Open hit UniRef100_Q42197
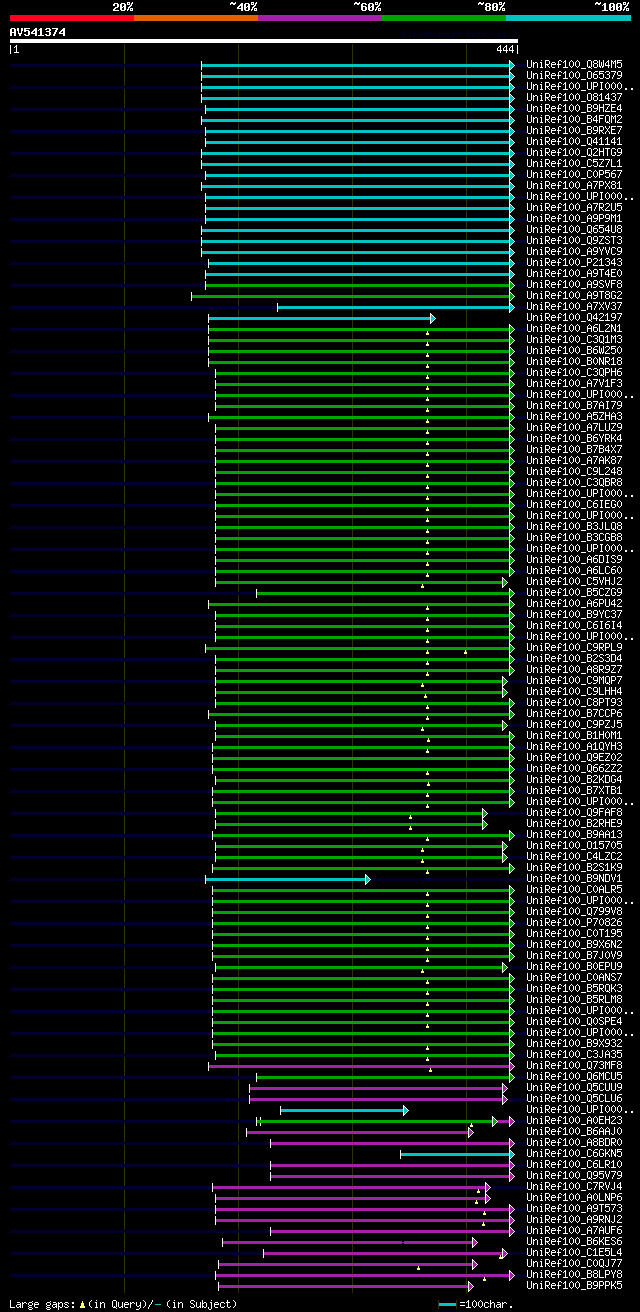Image resolution: width=640 pixels, height=1312 pixels. pyautogui.click(x=575, y=317)
